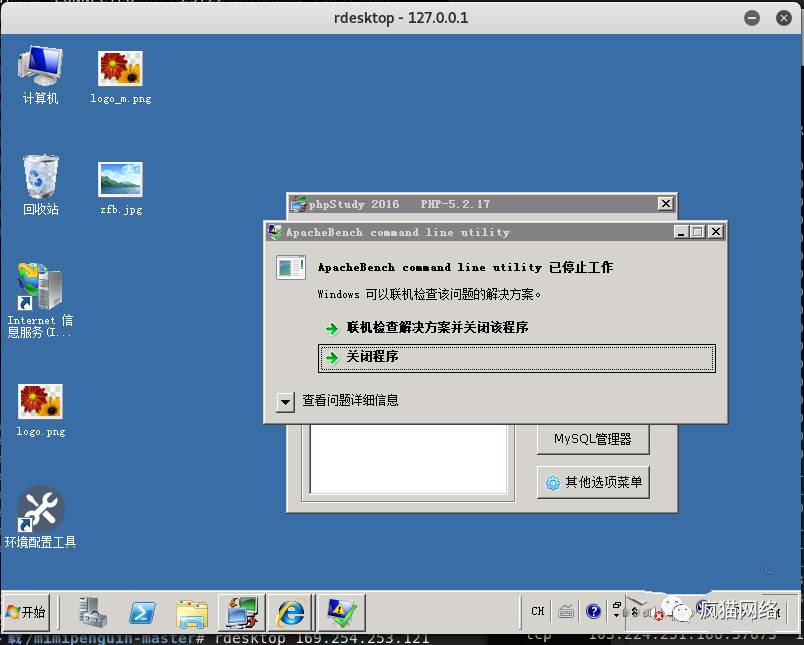Click the 开始 start button
This screenshot has width=804, height=645.
(x=26, y=612)
